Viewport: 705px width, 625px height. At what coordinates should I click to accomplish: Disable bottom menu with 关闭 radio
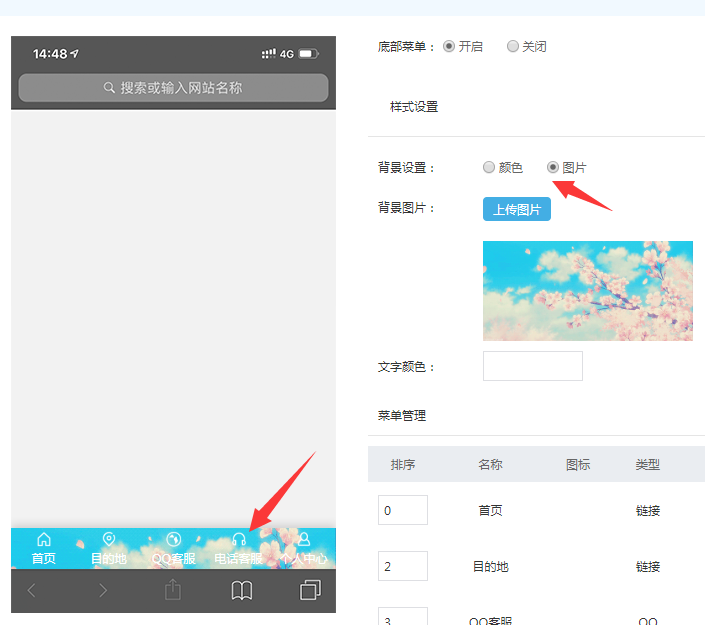tap(513, 46)
